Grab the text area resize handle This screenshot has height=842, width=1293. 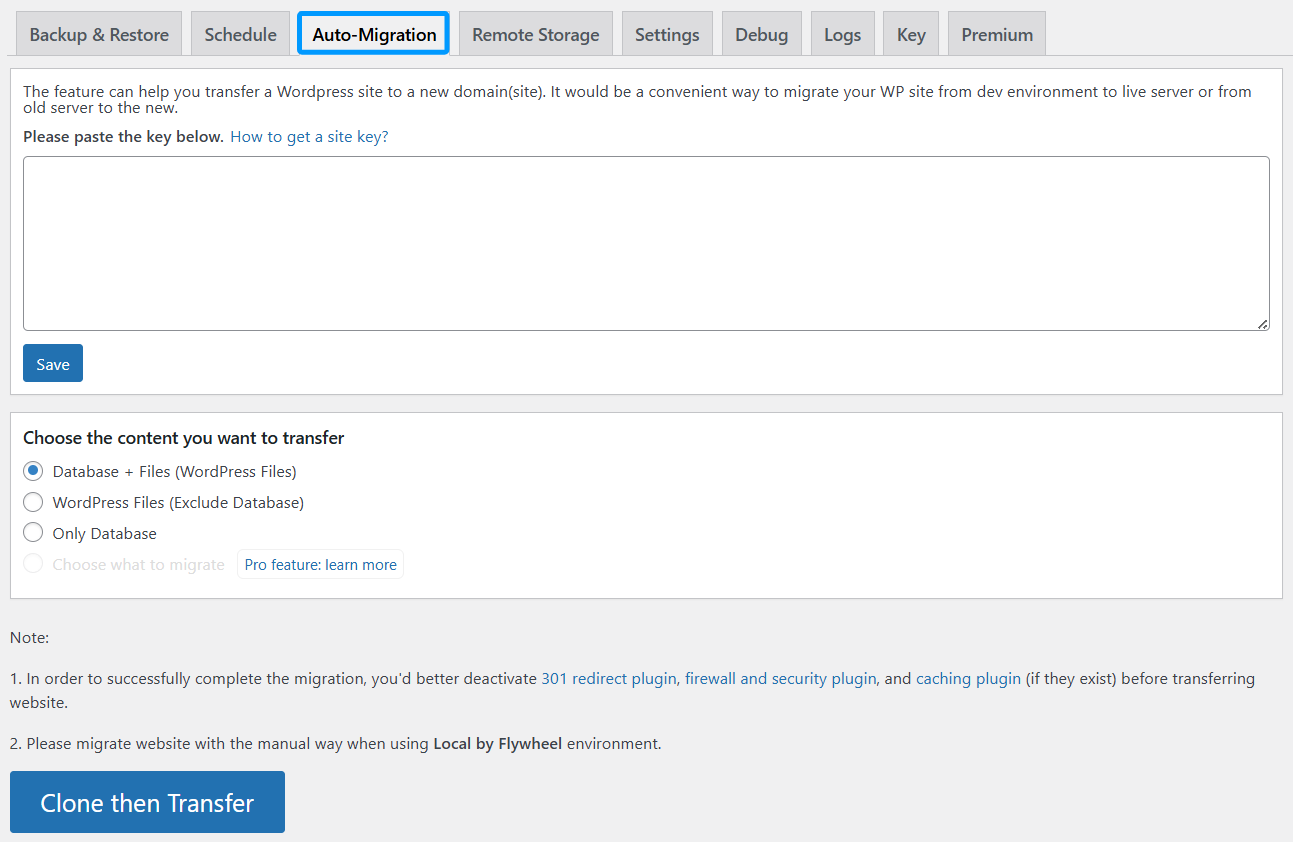coord(1263,324)
